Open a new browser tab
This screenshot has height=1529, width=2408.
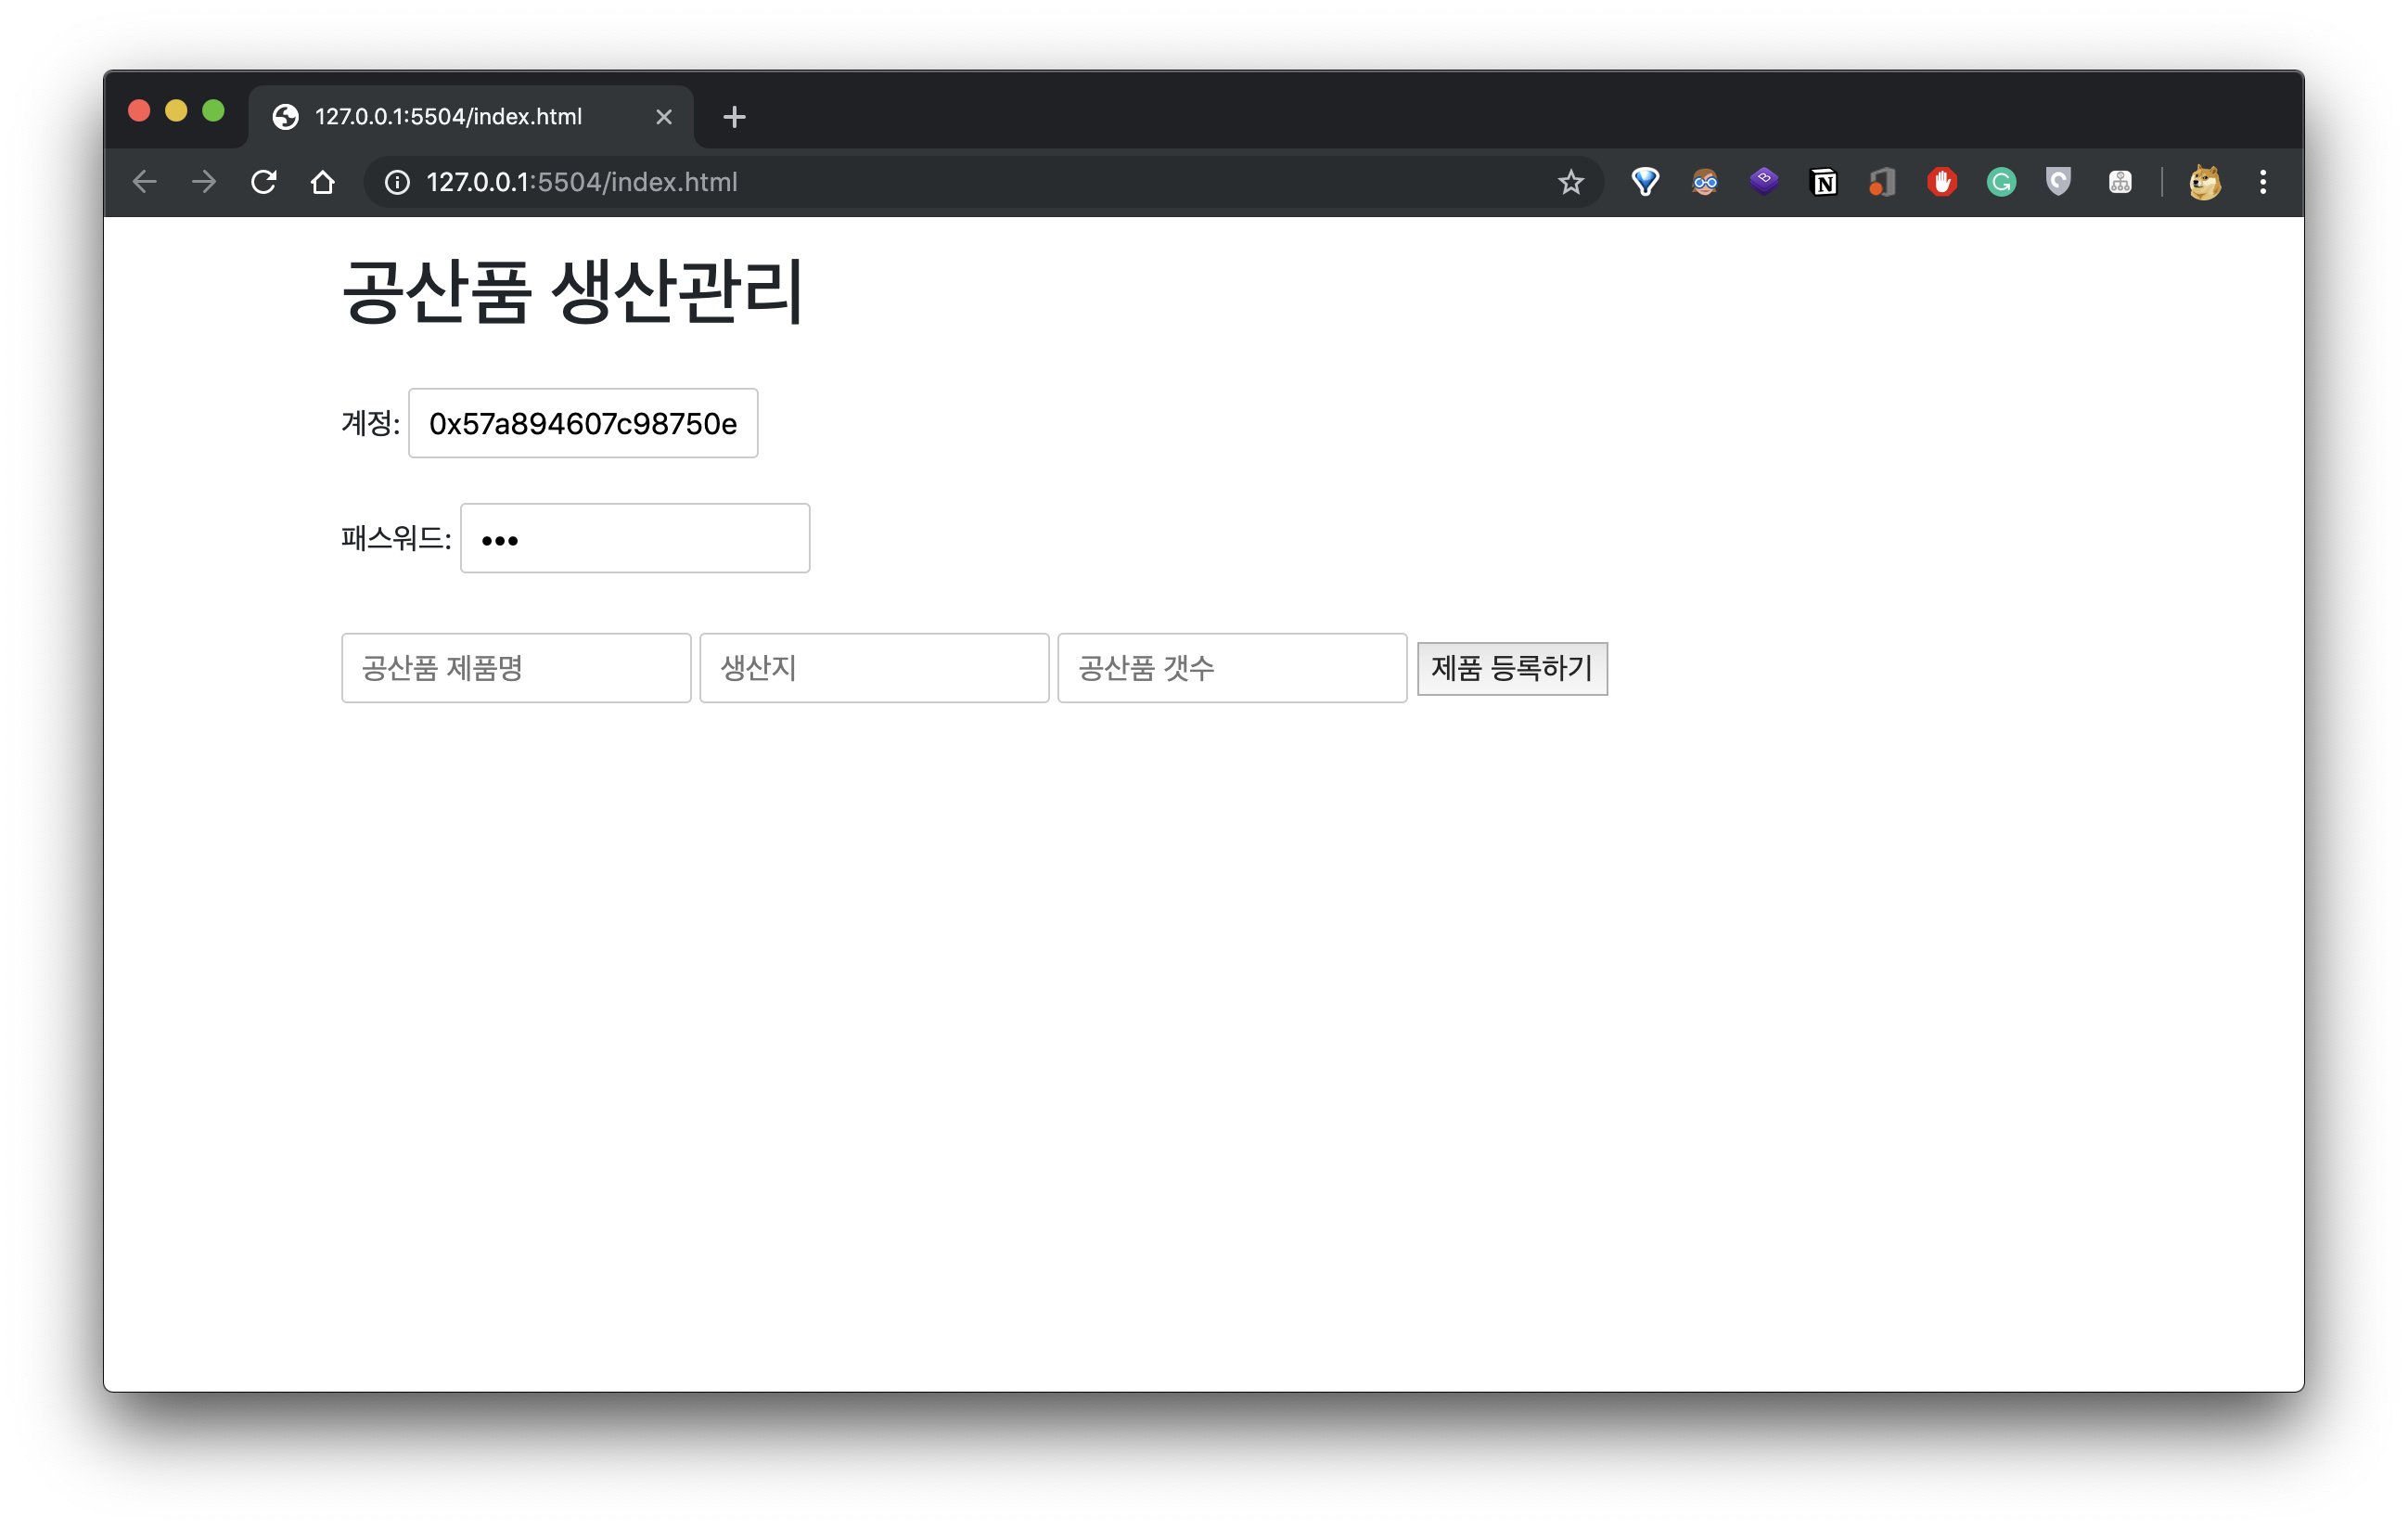pos(734,117)
